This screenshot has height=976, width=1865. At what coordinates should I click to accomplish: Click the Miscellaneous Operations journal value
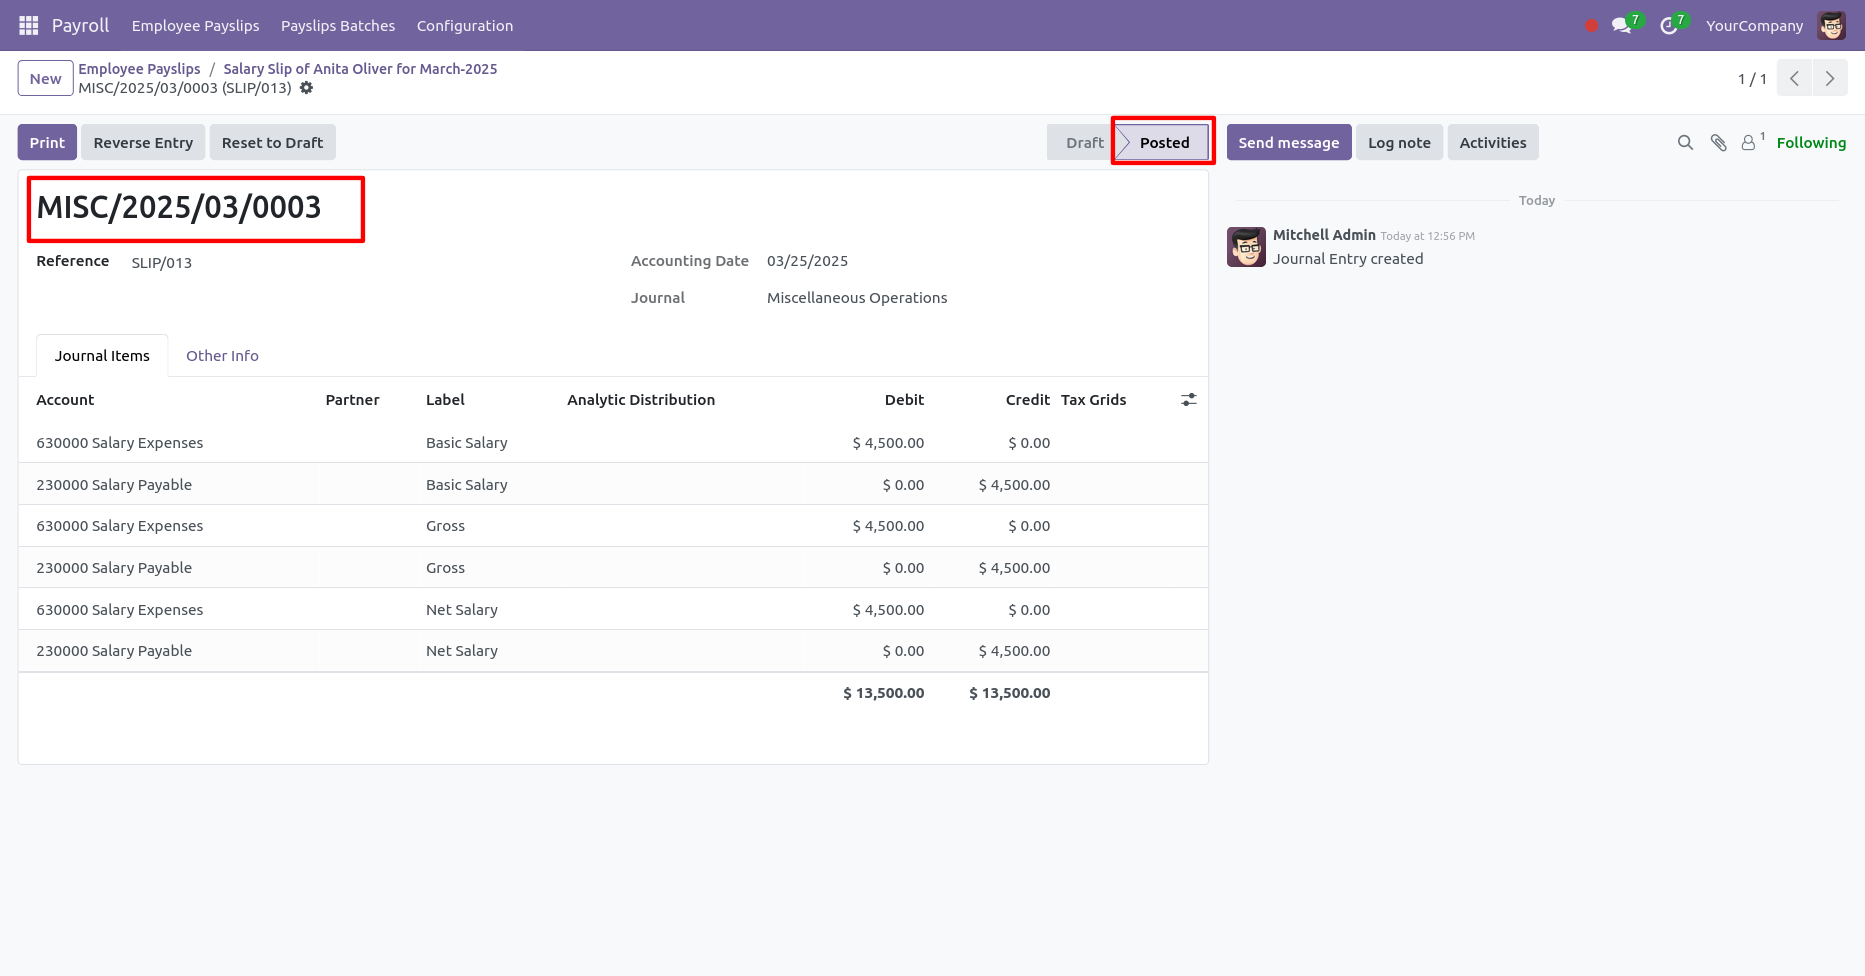pyautogui.click(x=857, y=298)
